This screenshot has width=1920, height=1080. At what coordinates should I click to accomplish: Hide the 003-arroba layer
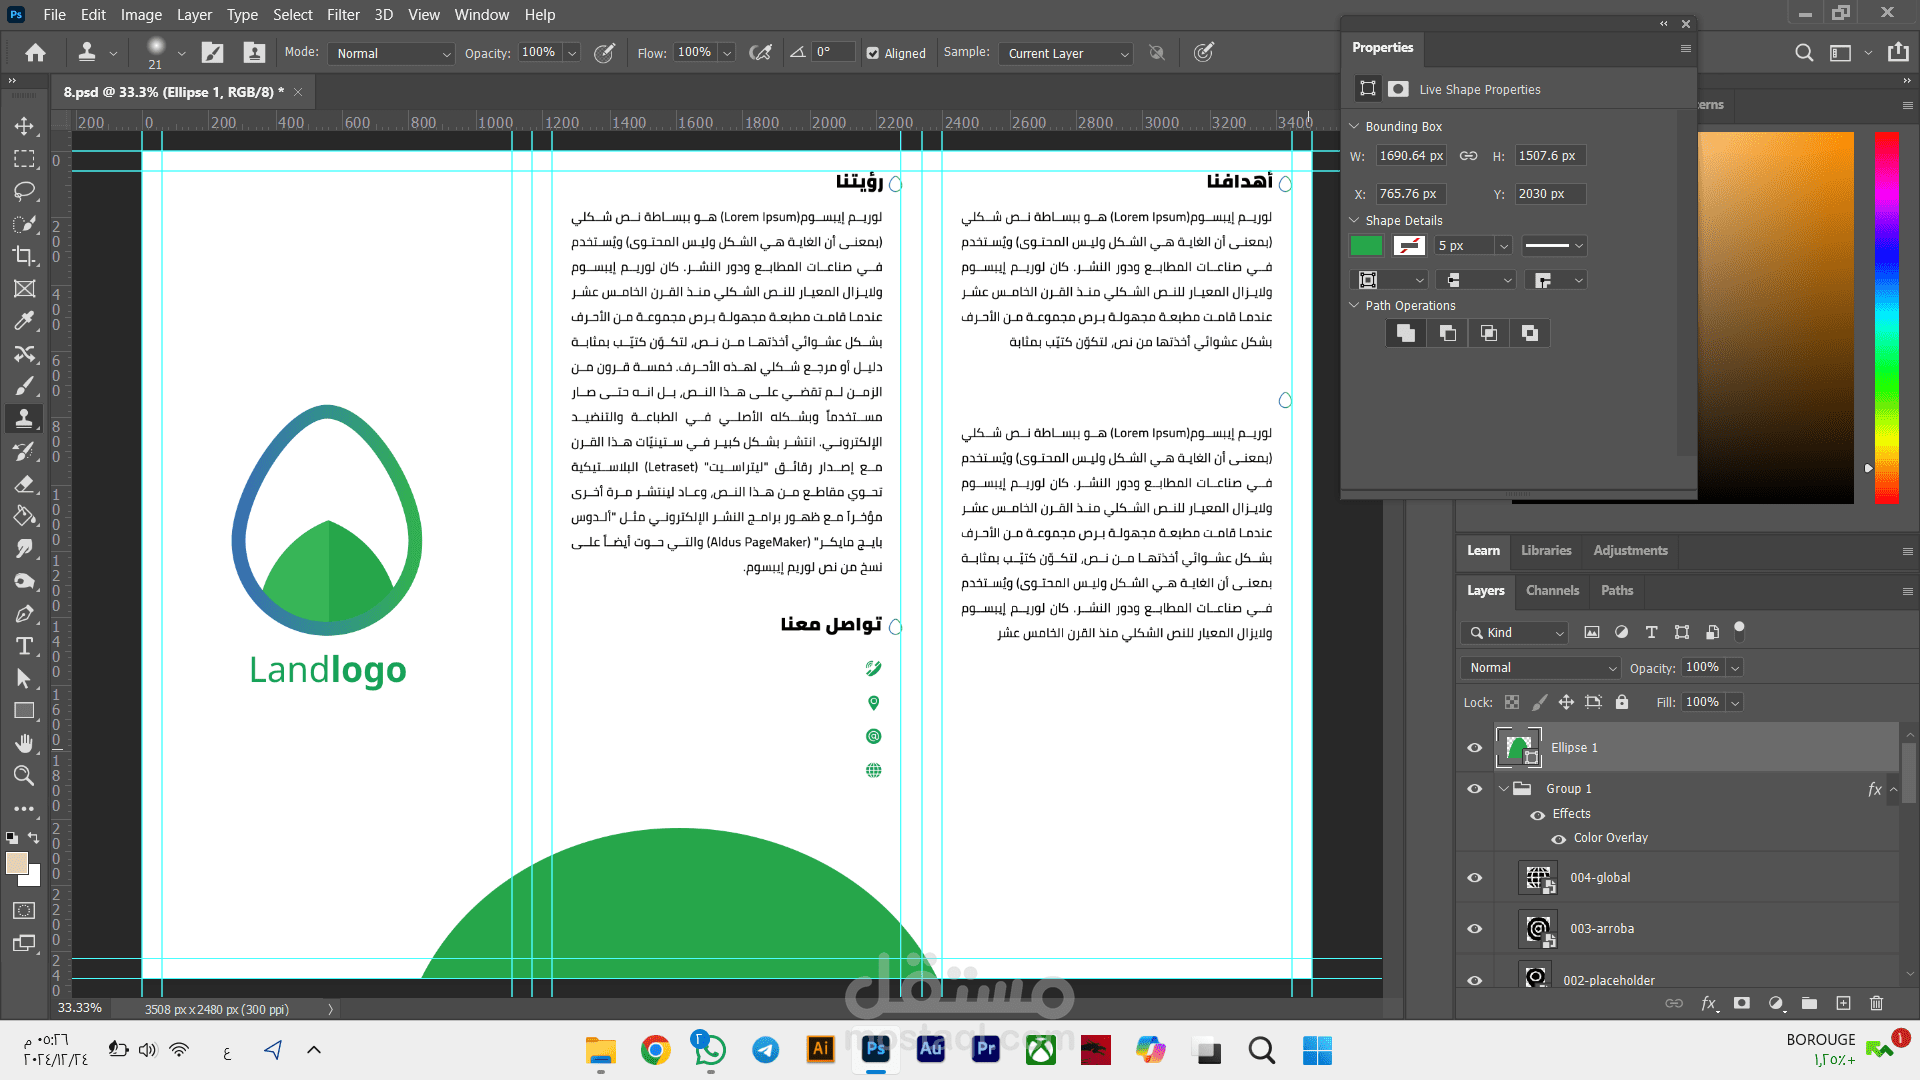1474,929
